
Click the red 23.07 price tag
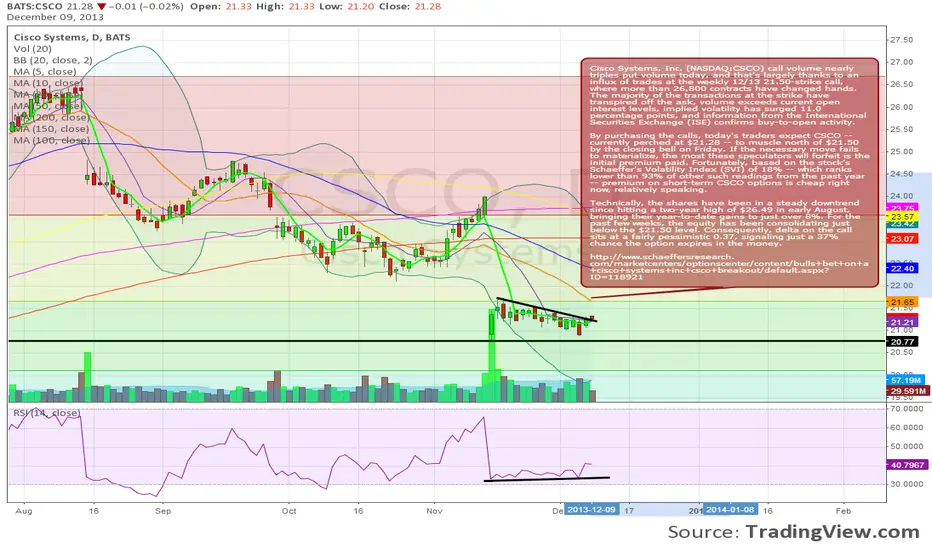pos(903,238)
